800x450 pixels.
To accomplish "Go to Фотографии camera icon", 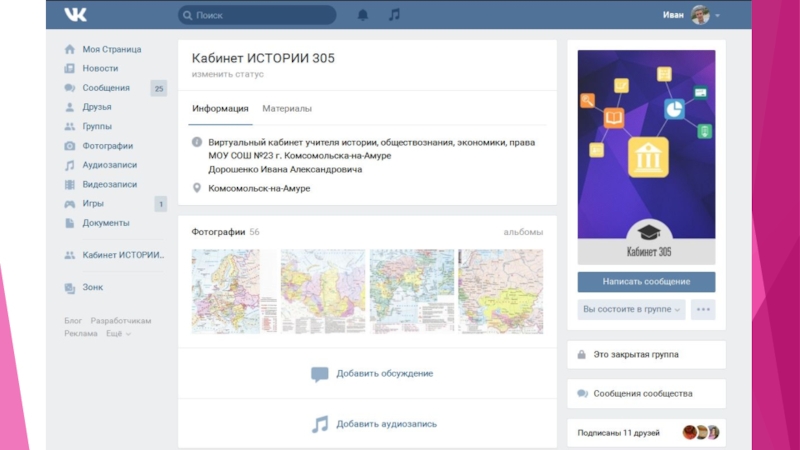I will point(70,146).
